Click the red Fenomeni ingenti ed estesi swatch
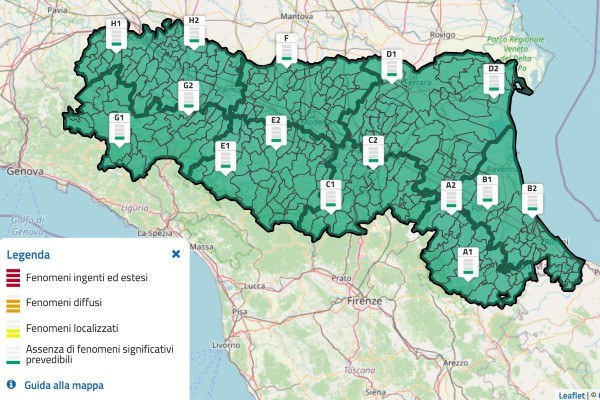The height and width of the screenshot is (400, 600). click(12, 278)
